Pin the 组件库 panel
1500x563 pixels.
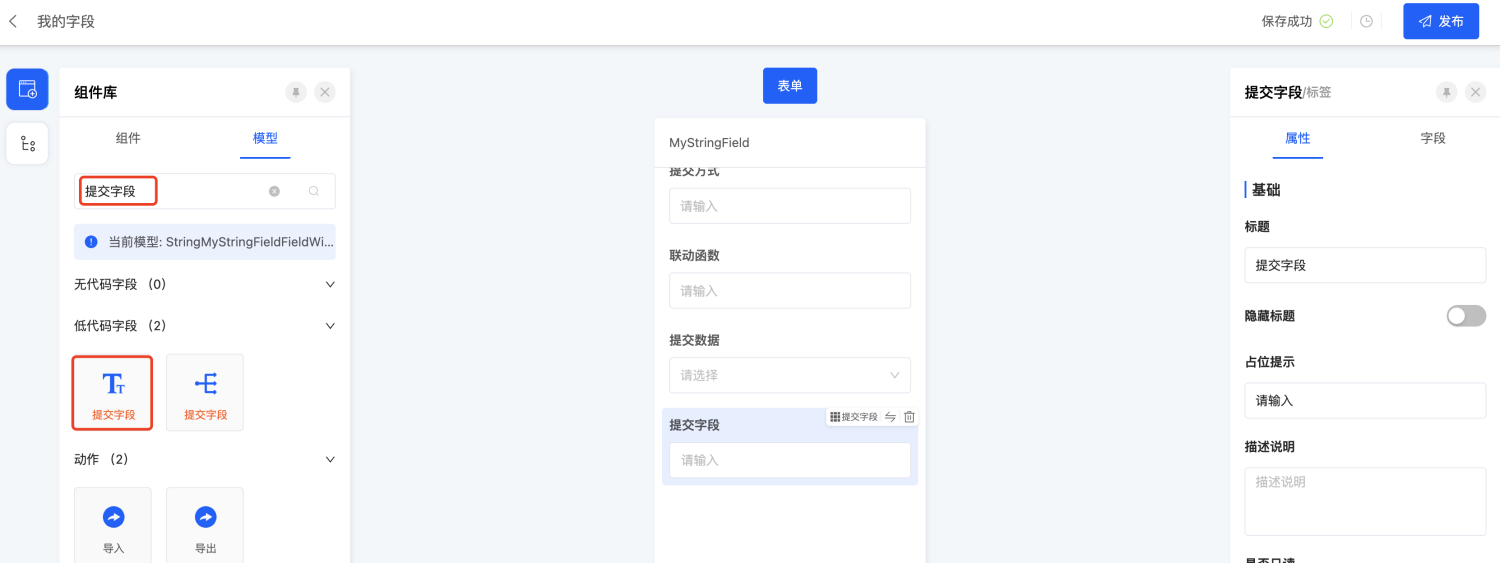point(296,92)
